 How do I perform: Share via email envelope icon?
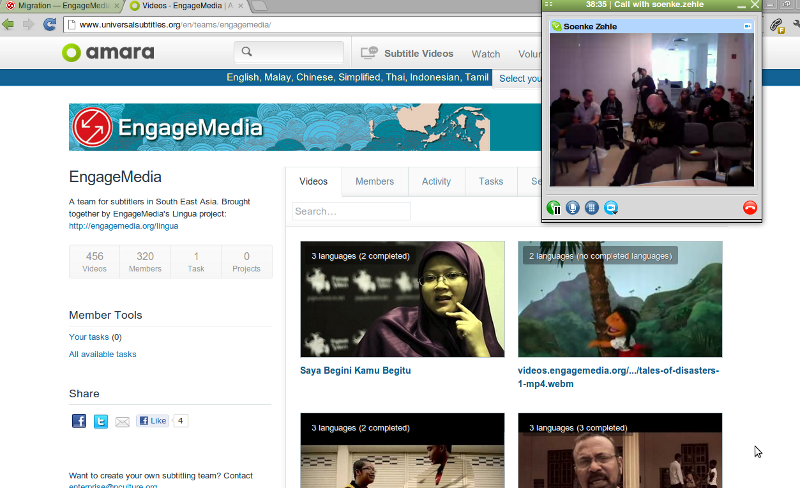122,421
